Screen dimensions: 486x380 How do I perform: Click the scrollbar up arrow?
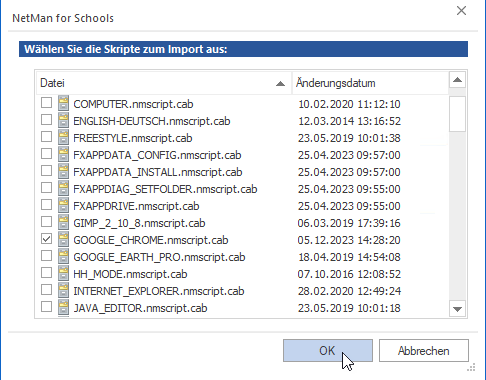coord(457,80)
